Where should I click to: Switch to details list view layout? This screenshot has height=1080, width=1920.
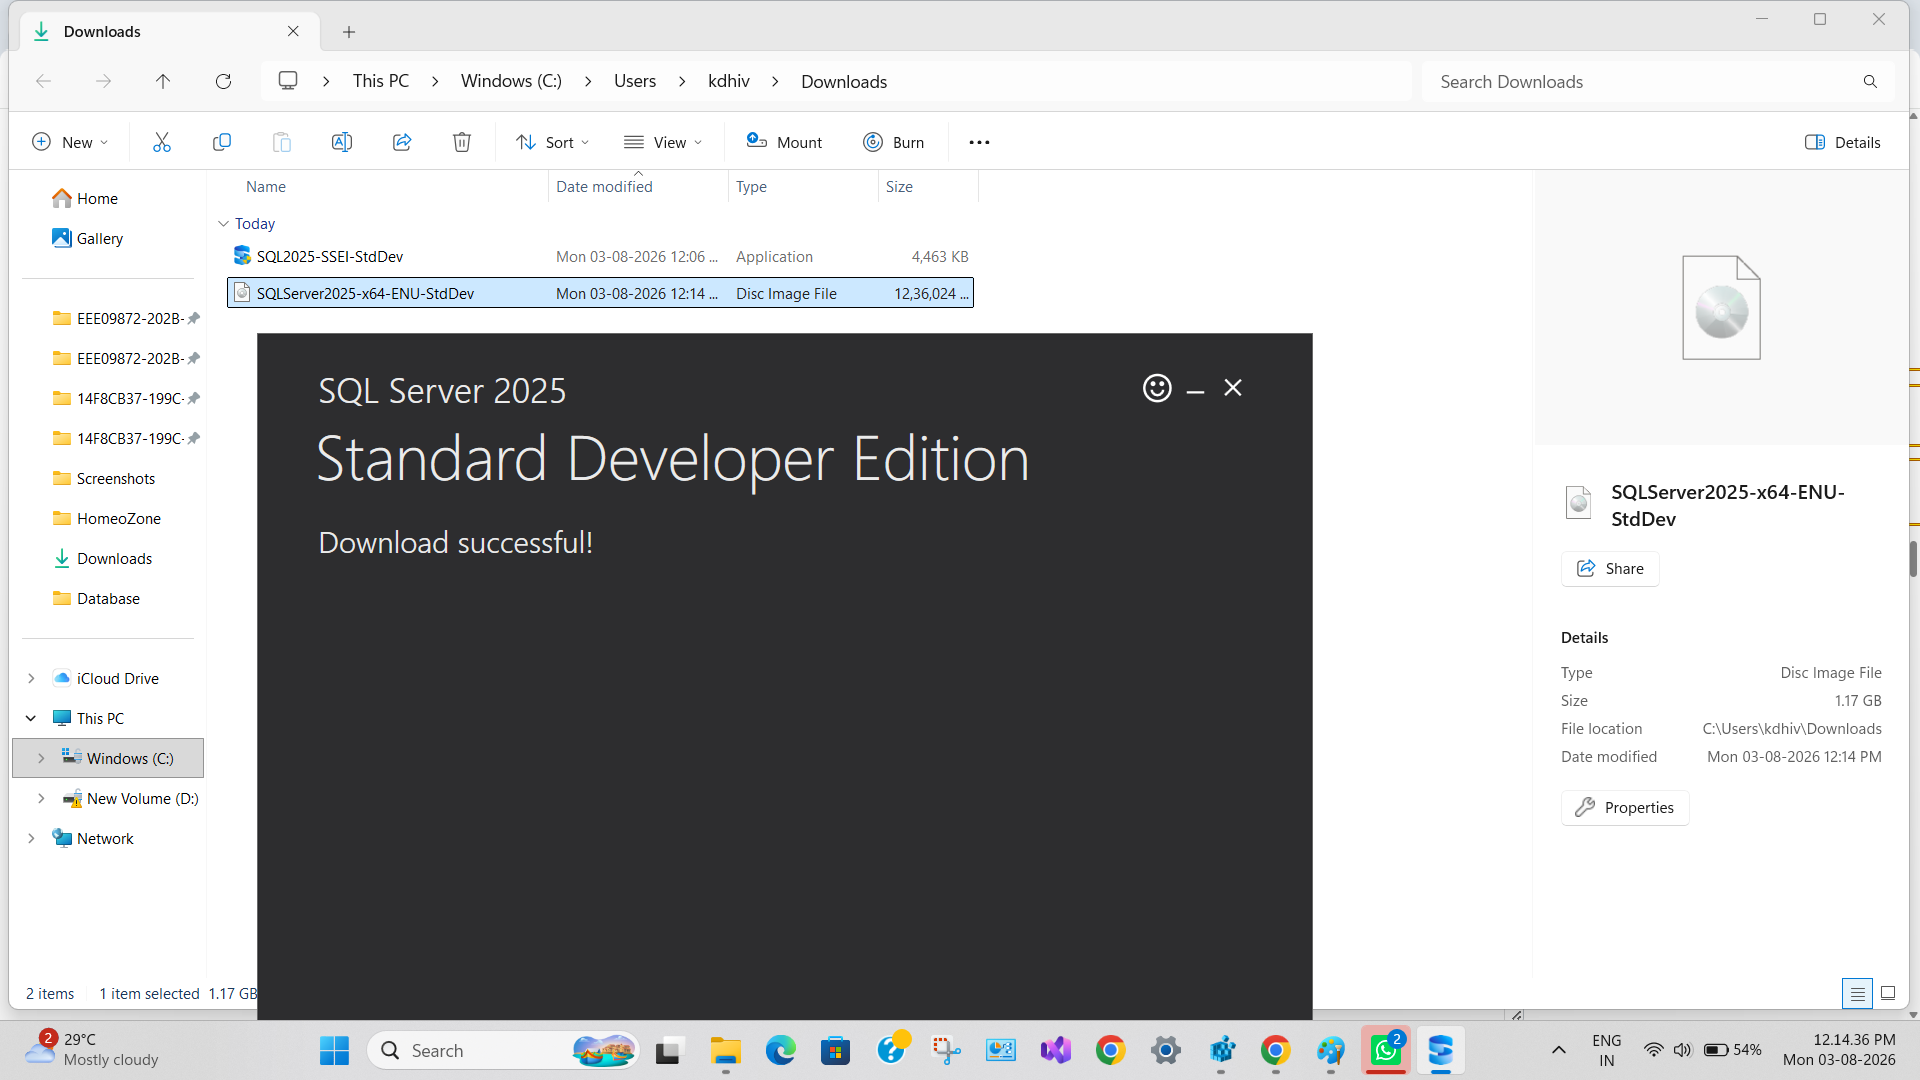pos(1857,993)
